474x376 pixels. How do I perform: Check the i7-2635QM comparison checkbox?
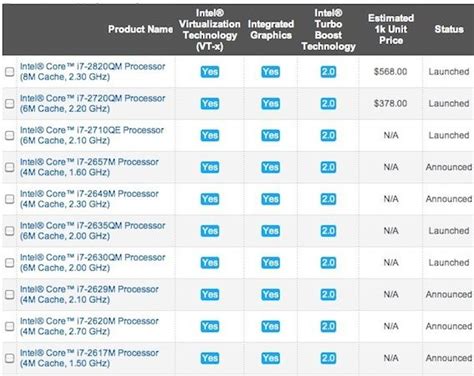pos(10,231)
